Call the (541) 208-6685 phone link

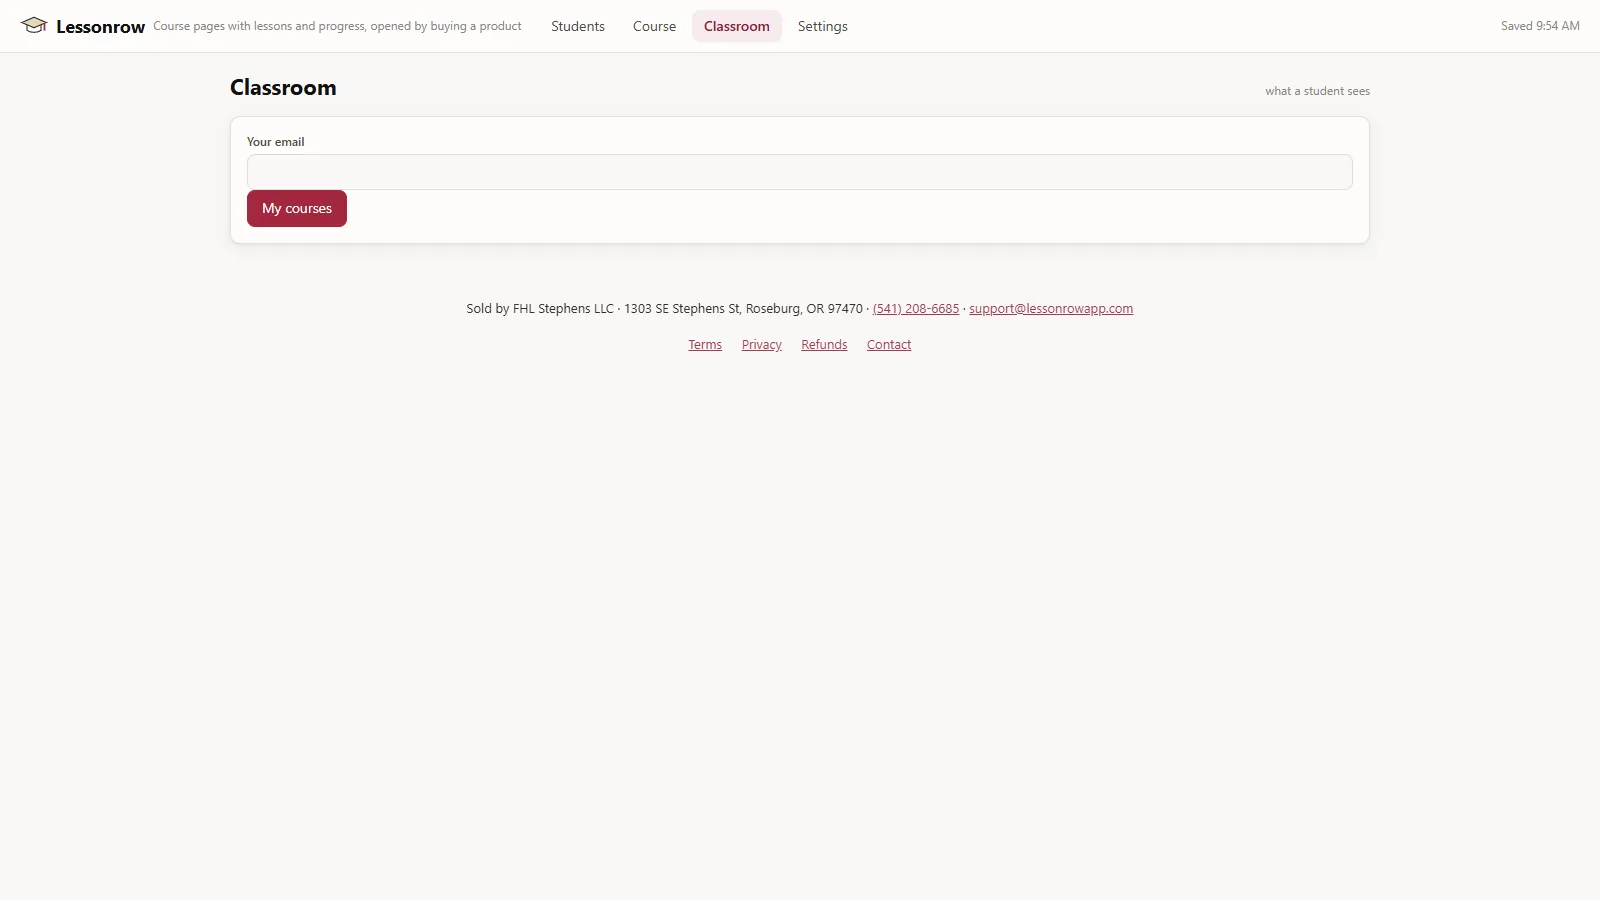click(x=916, y=309)
